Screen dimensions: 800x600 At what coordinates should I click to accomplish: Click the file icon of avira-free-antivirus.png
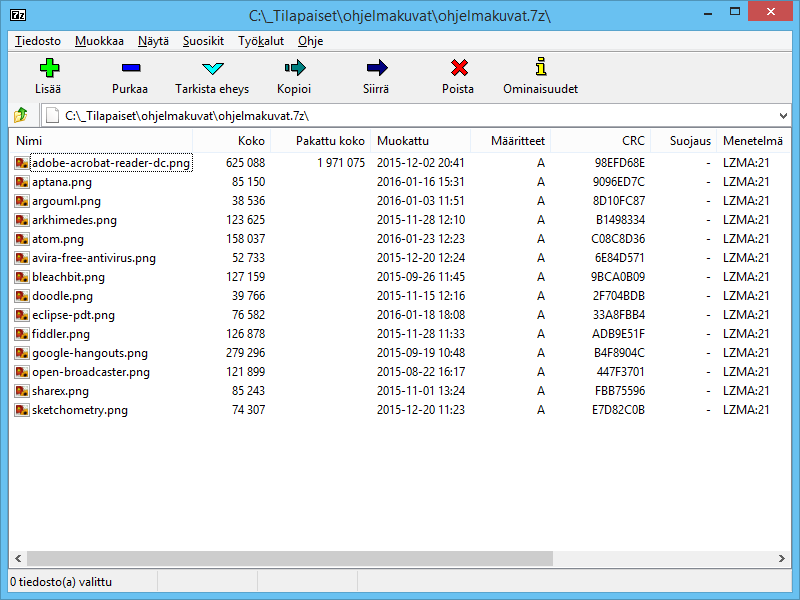[21, 258]
